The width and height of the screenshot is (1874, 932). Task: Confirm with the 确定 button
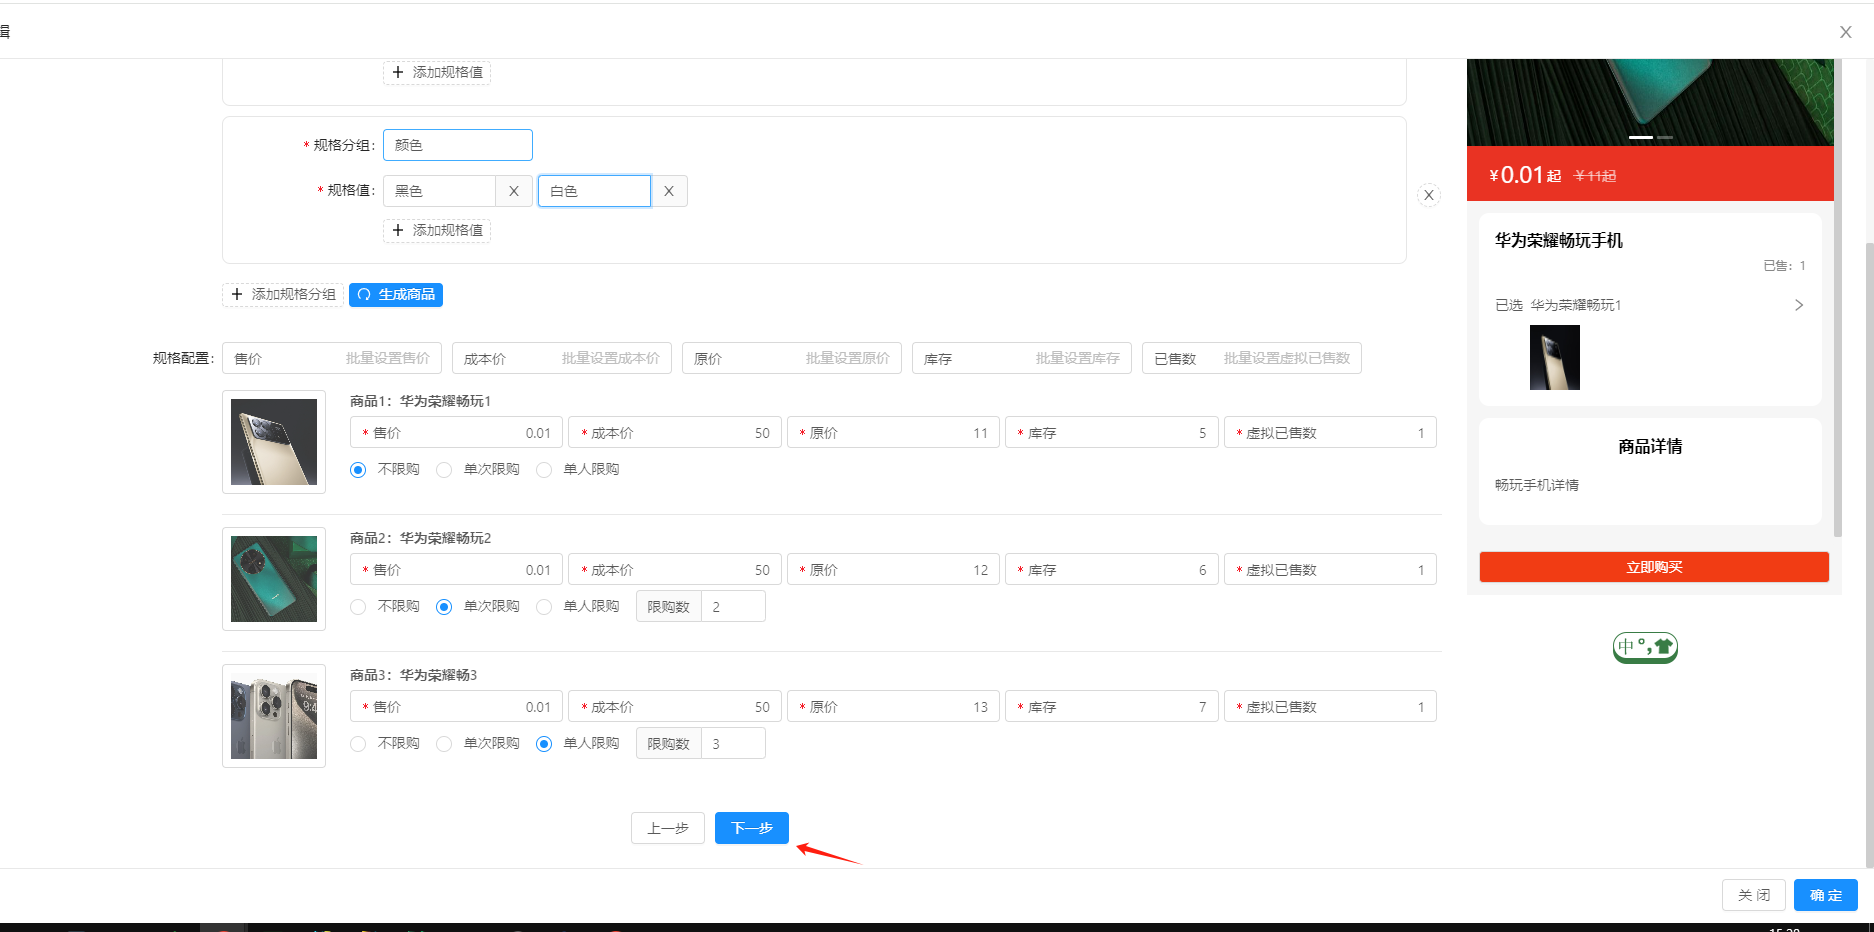point(1826,895)
